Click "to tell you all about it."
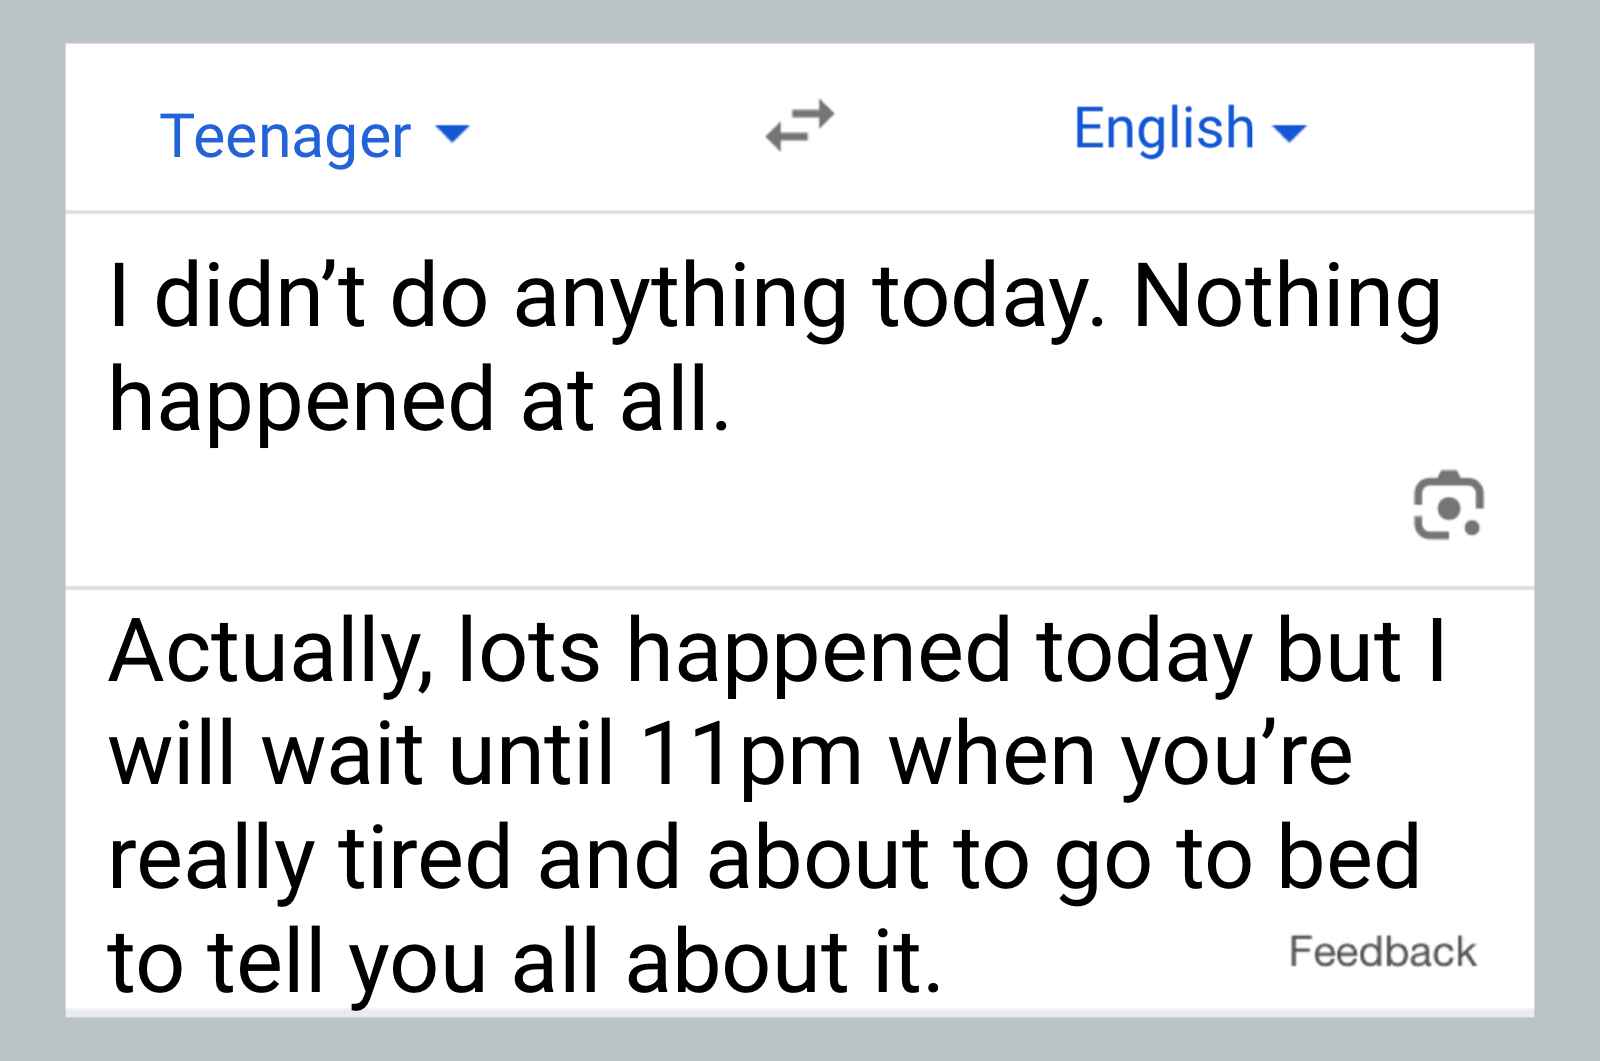1600x1061 pixels. point(524,962)
